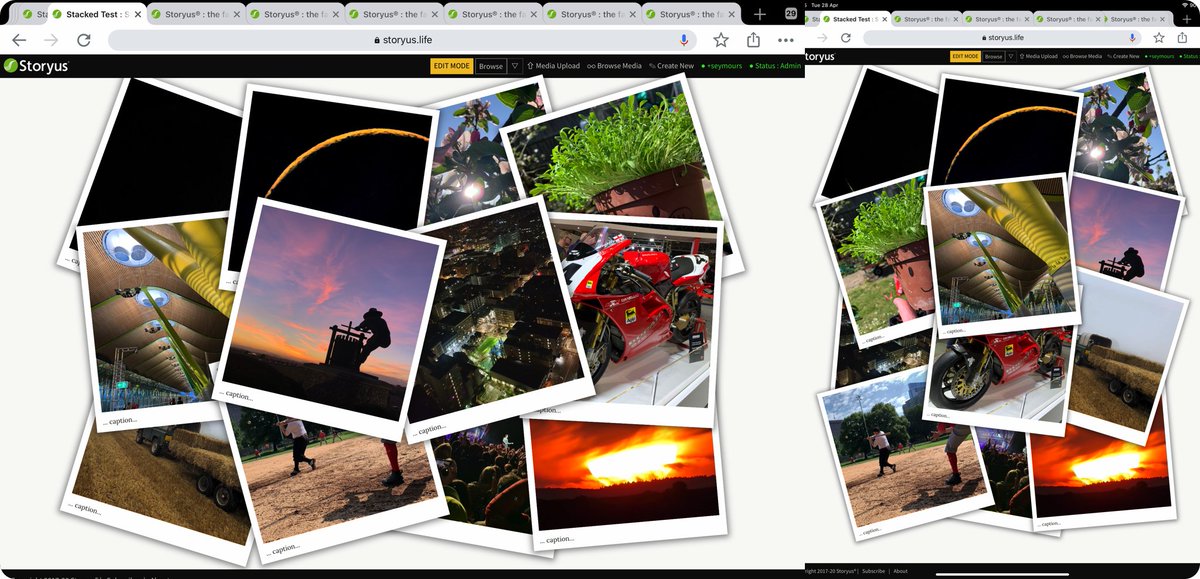Click the forward arrow in the right window
This screenshot has width=1200, height=579.
click(x=822, y=37)
